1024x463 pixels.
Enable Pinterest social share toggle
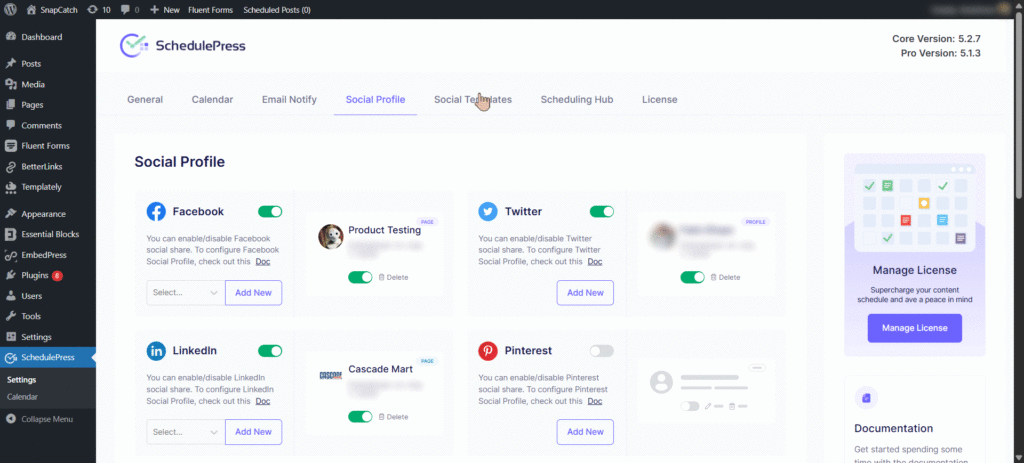601,351
